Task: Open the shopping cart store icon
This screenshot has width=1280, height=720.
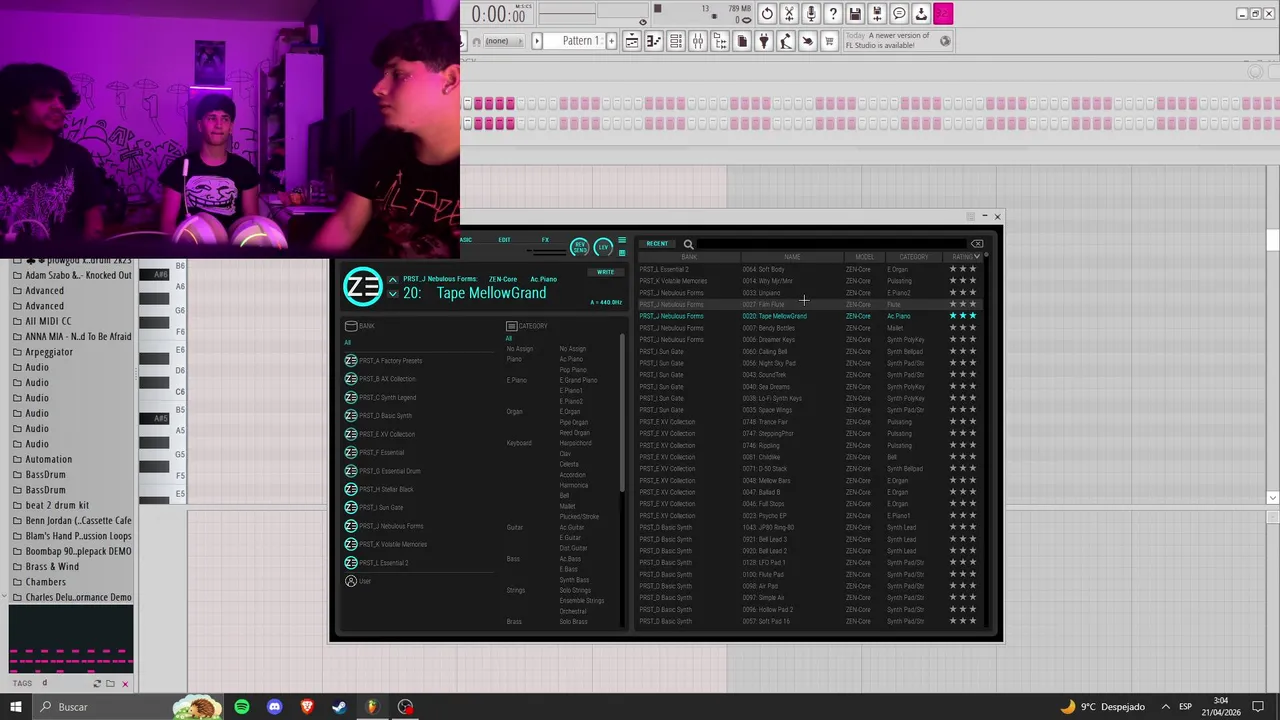Action: [x=830, y=41]
